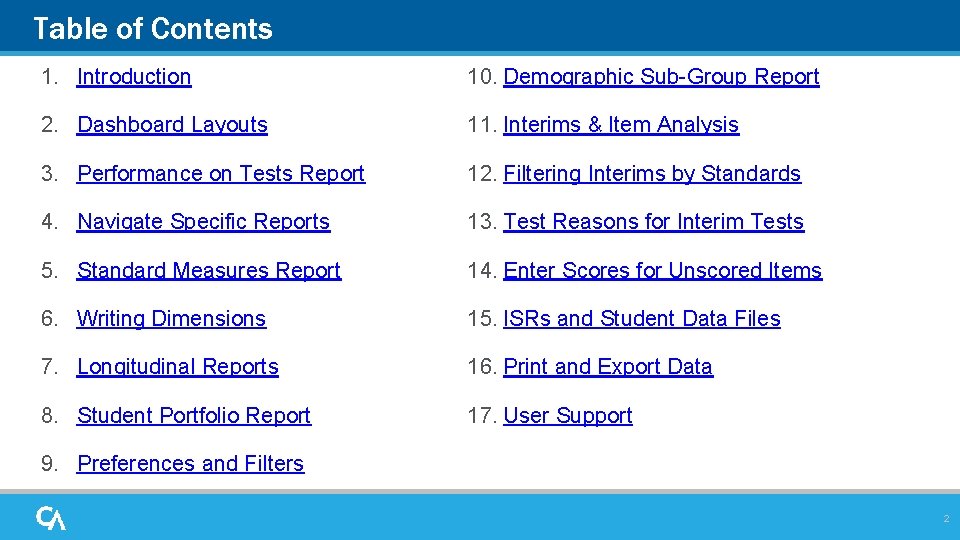Open Student Portfolio Report link
The height and width of the screenshot is (540, 960).
tap(194, 415)
